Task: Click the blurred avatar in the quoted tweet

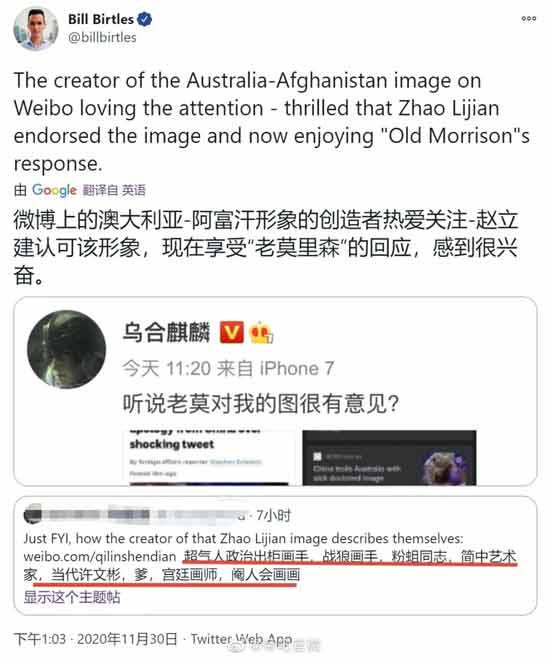Action: click(x=33, y=514)
